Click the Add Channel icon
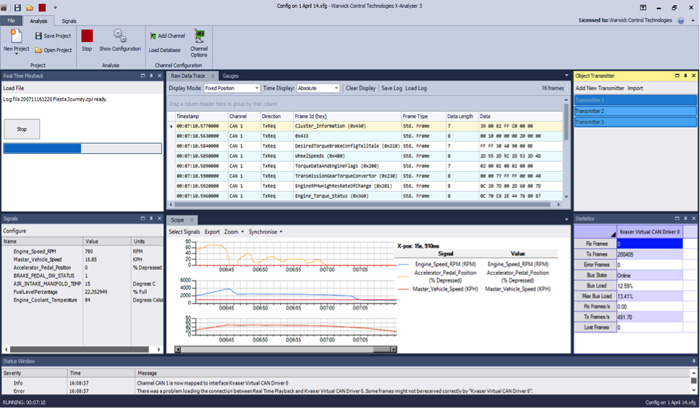 point(153,36)
